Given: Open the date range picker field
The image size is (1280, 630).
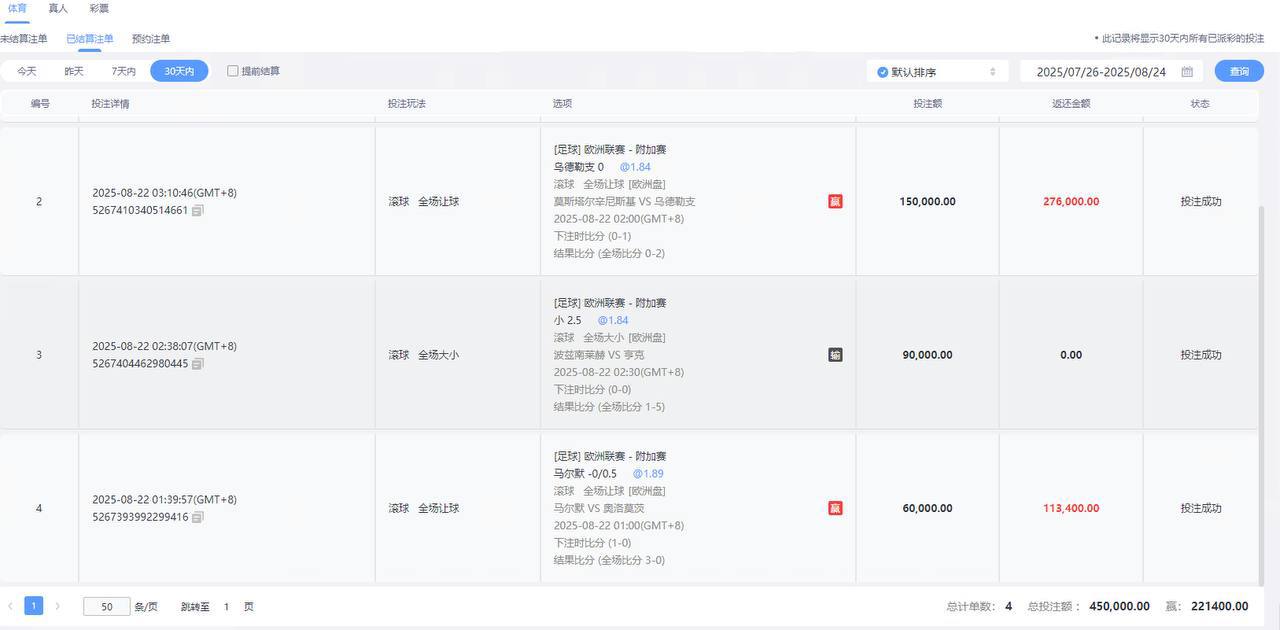Looking at the screenshot, I should pos(1100,72).
